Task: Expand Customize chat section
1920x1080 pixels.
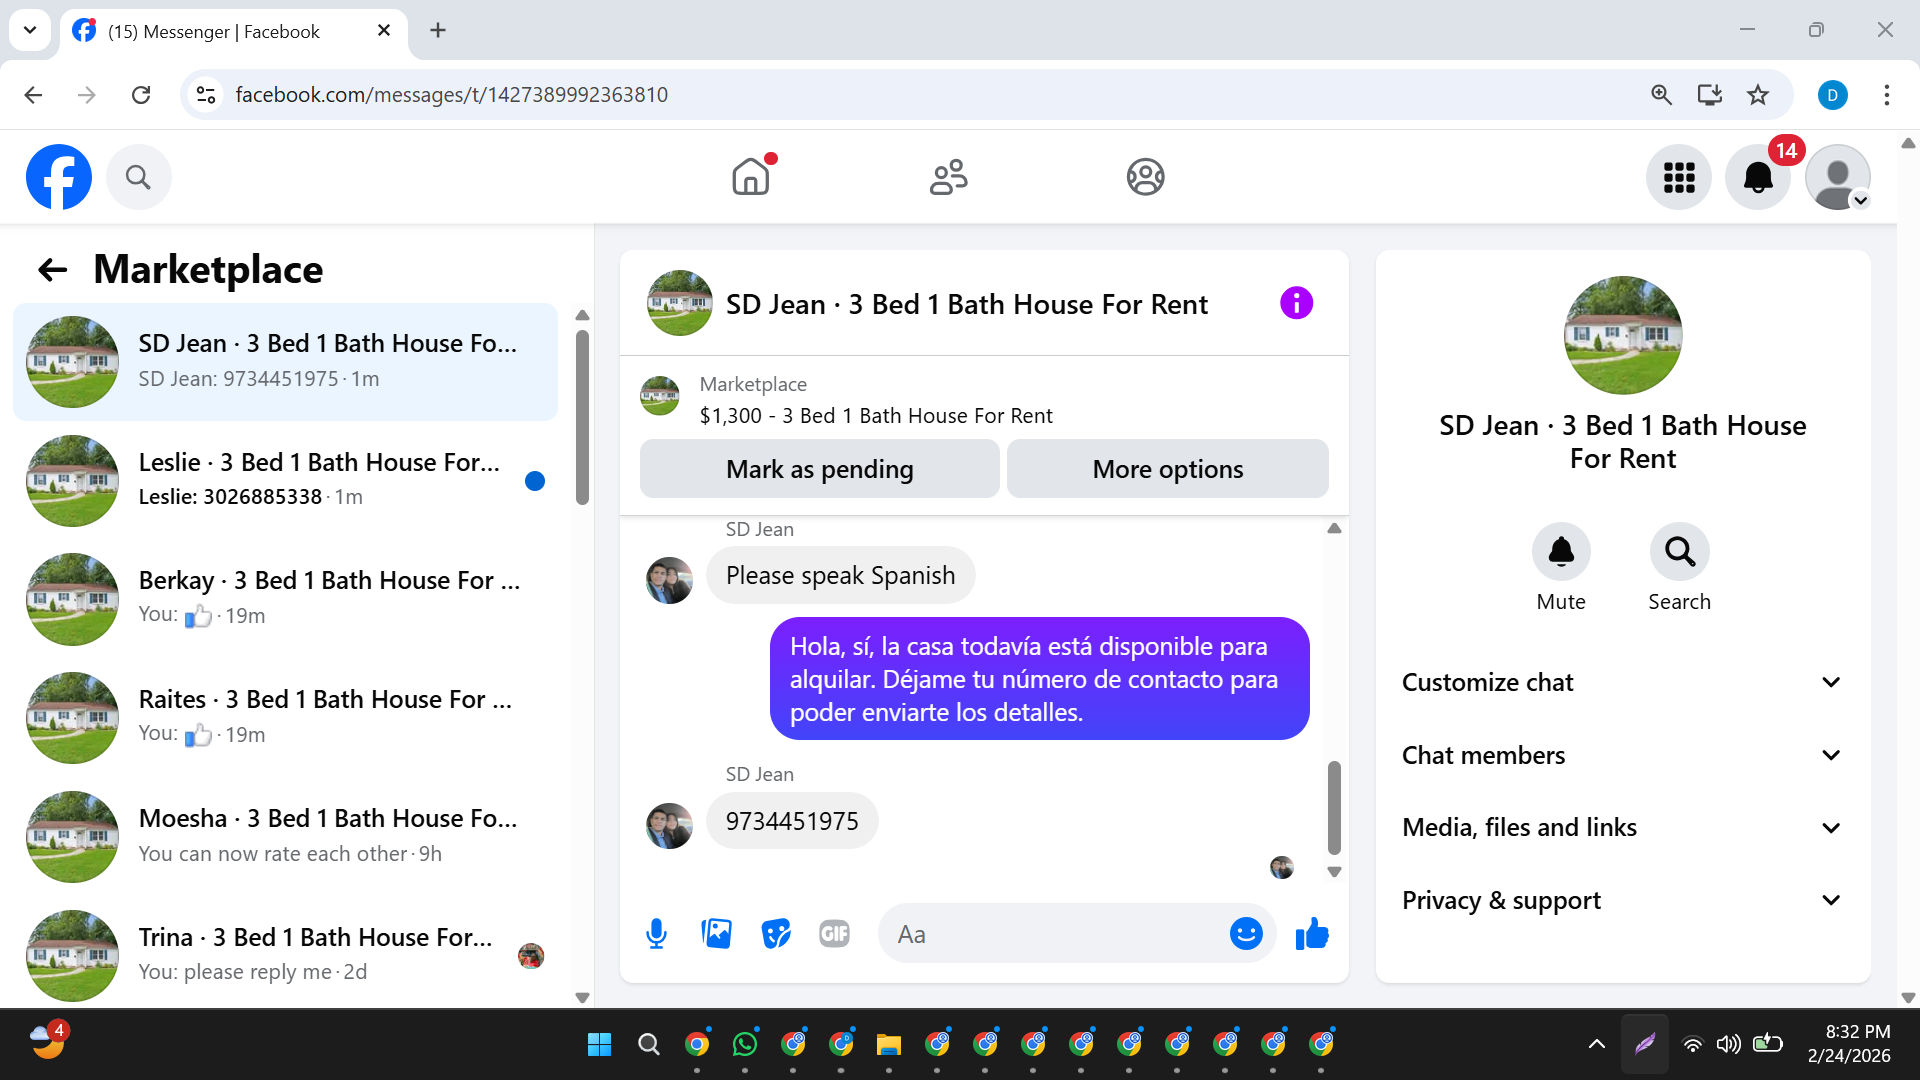Action: [x=1622, y=682]
